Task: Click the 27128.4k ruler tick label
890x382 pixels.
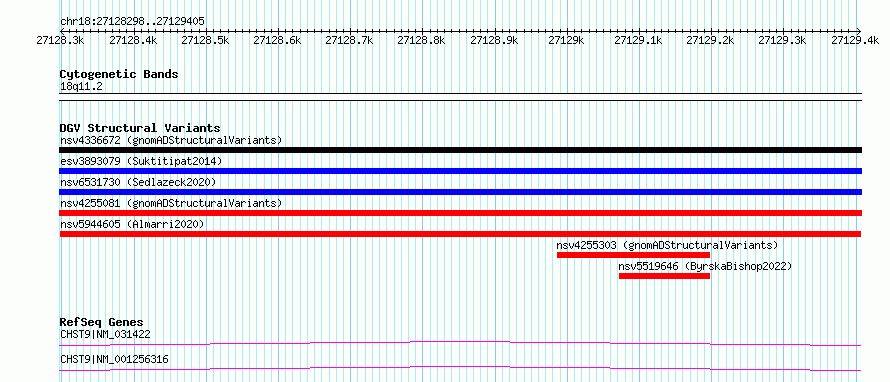Action: pyautogui.click(x=133, y=40)
